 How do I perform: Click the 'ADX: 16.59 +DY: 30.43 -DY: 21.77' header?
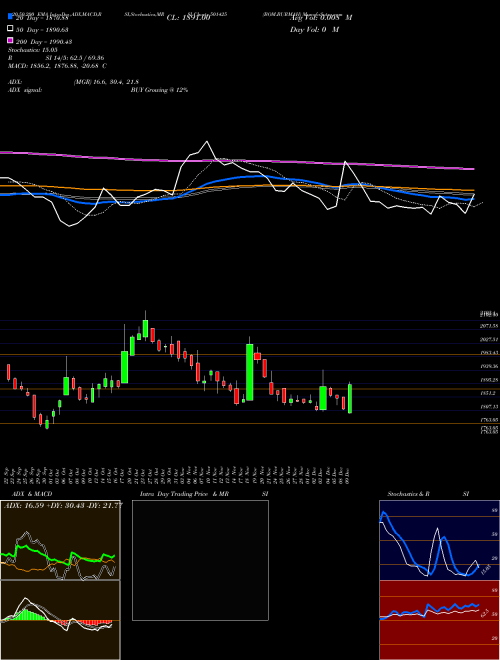coord(64,505)
